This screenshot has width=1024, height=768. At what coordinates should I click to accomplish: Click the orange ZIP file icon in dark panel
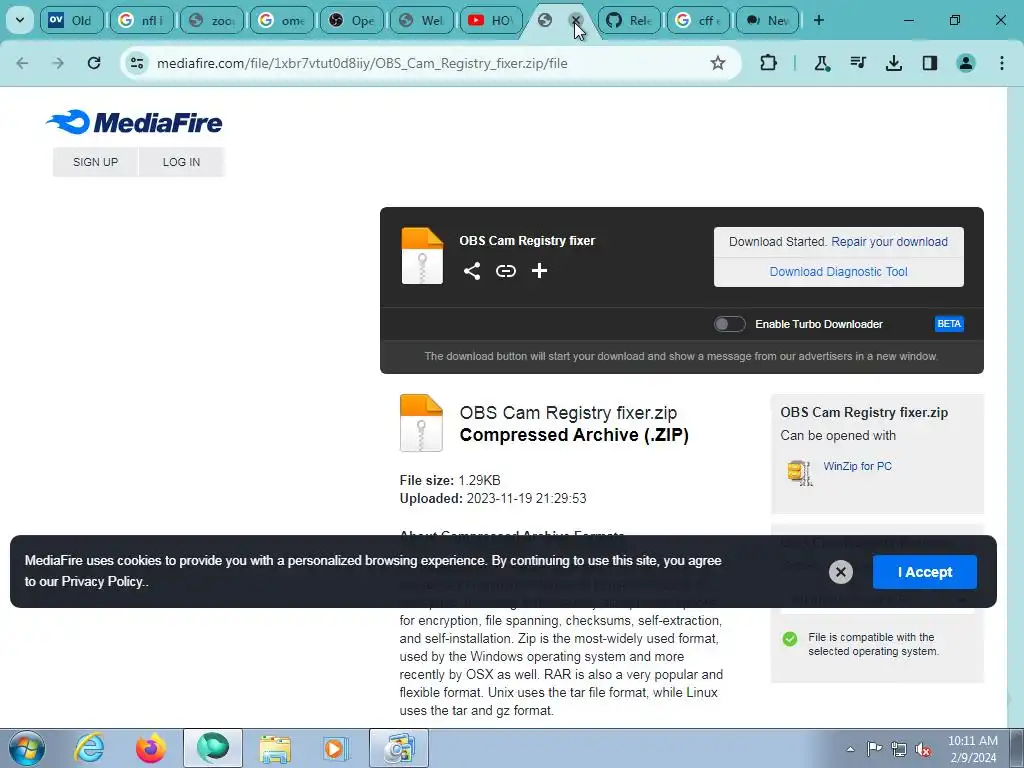[x=422, y=256]
